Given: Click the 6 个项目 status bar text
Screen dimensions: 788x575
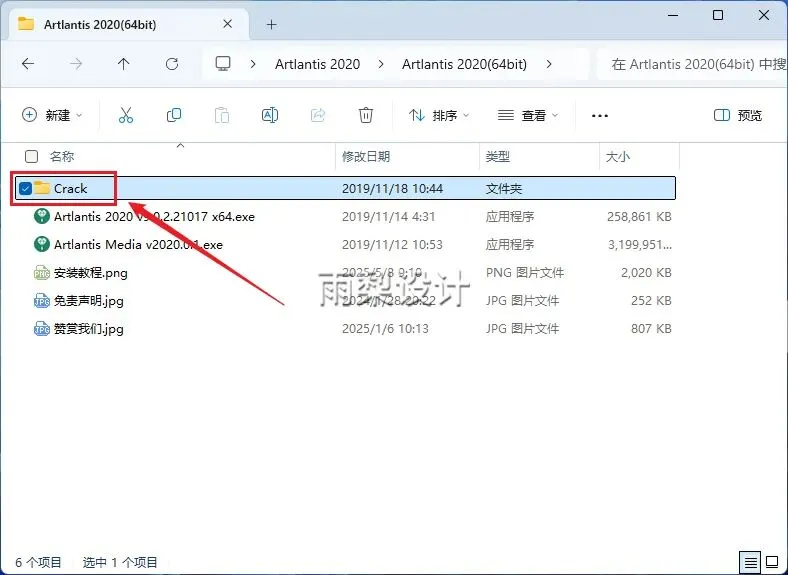Looking at the screenshot, I should click(38, 562).
